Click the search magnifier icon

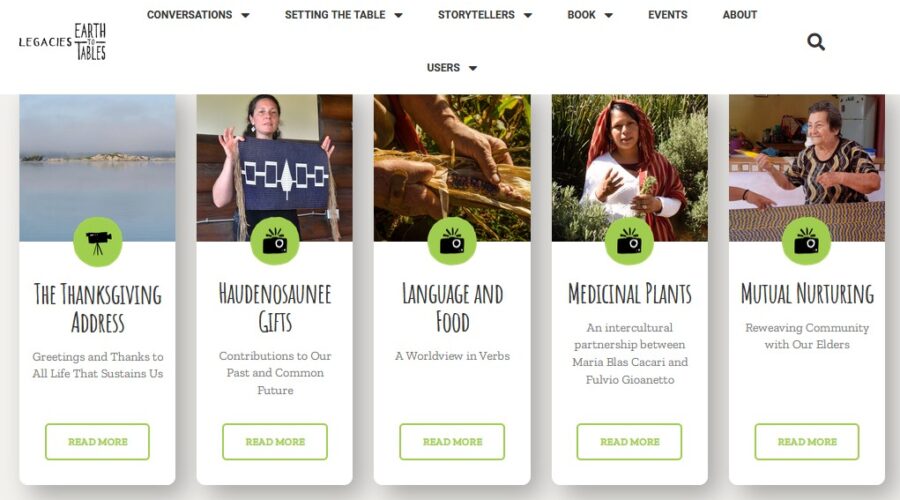click(816, 42)
